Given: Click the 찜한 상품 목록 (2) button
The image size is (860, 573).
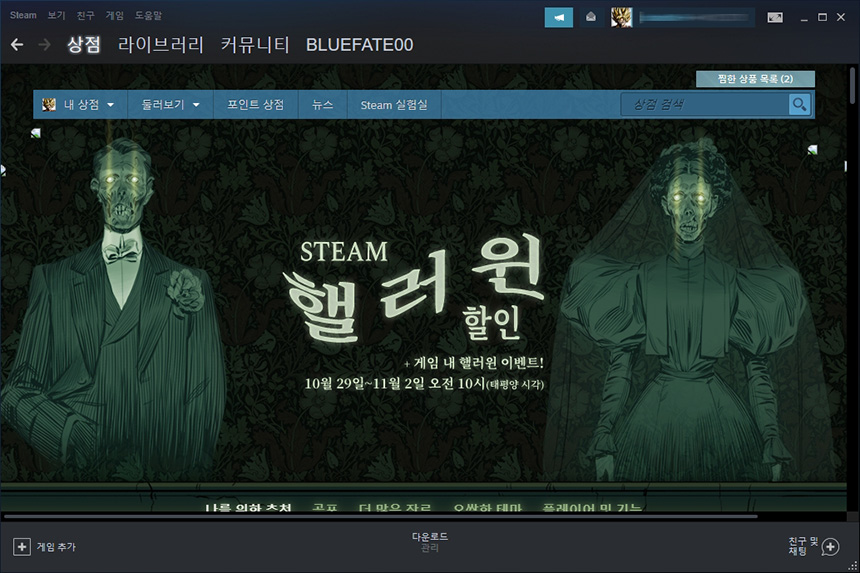Looking at the screenshot, I should tap(755, 79).
